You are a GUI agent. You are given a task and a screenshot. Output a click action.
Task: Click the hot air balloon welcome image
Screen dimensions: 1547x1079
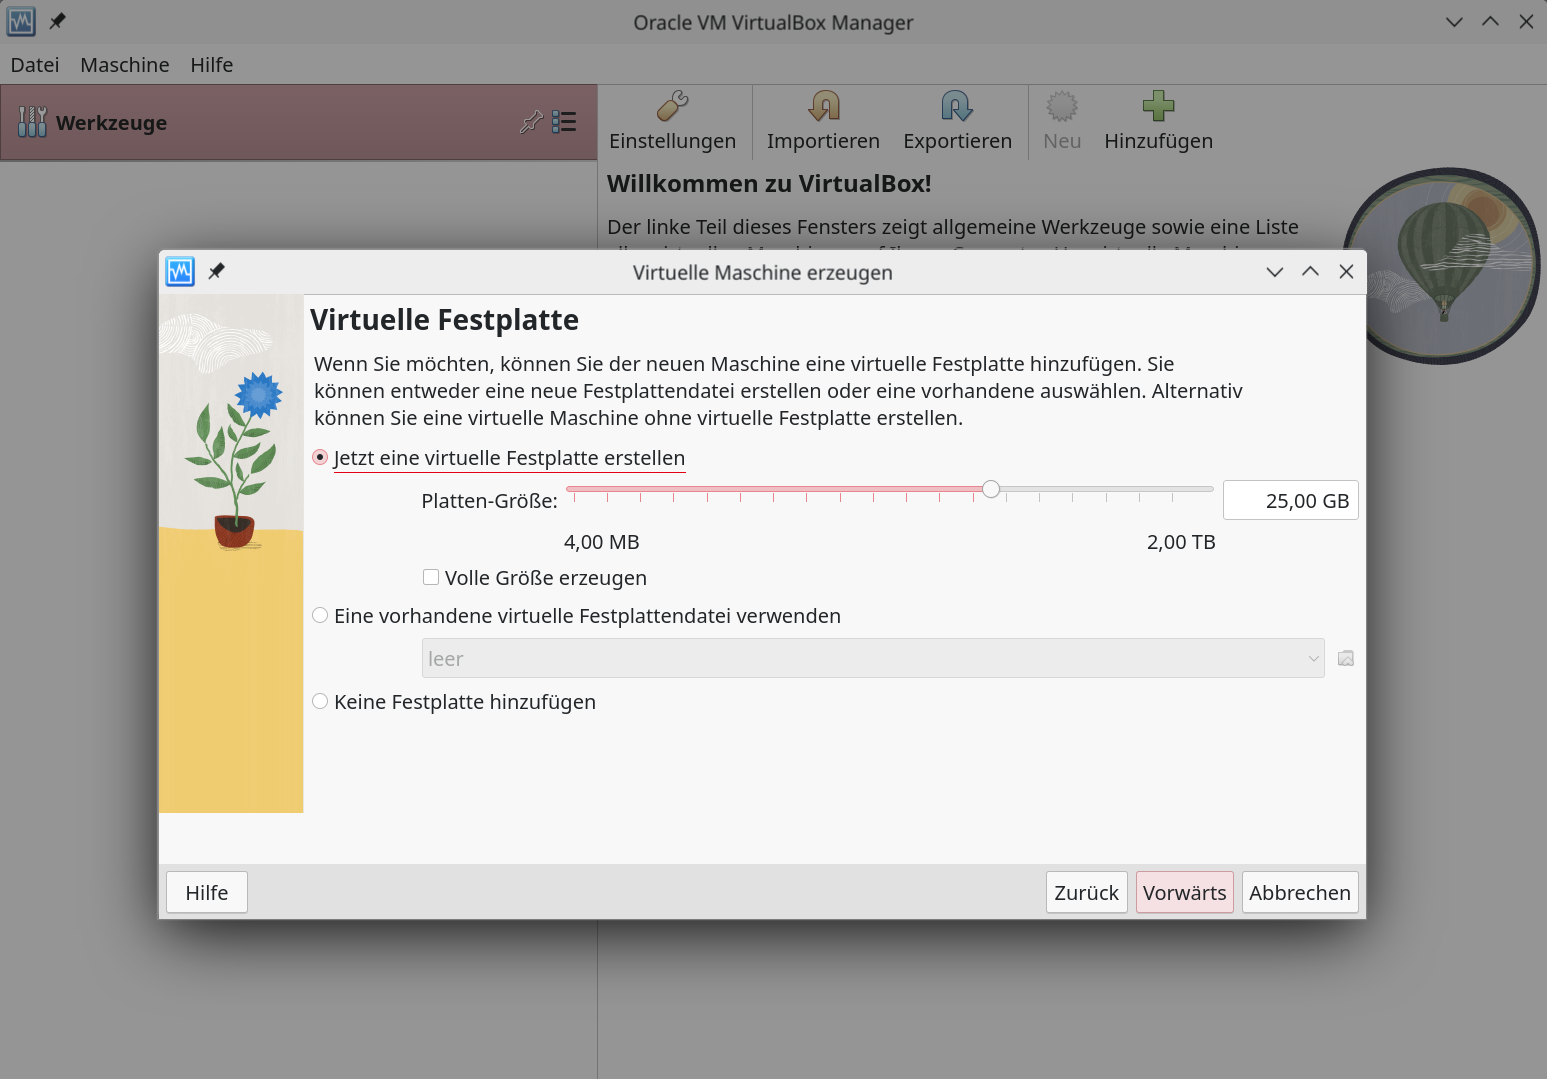(x=1442, y=265)
